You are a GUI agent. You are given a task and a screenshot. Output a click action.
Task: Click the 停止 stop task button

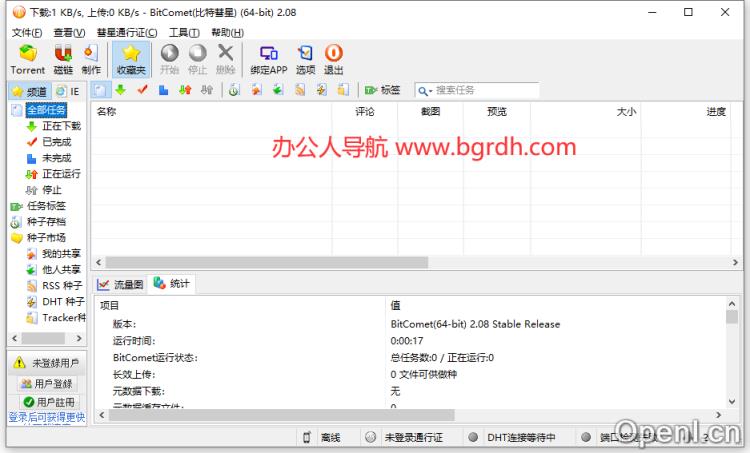[198, 59]
